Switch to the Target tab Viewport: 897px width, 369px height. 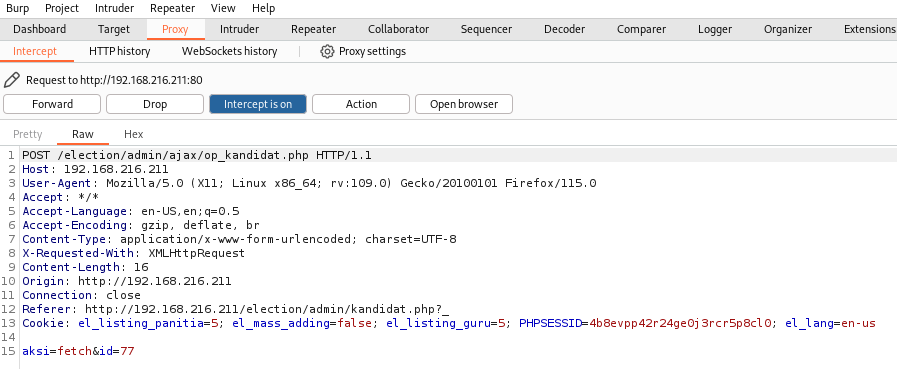tap(114, 29)
